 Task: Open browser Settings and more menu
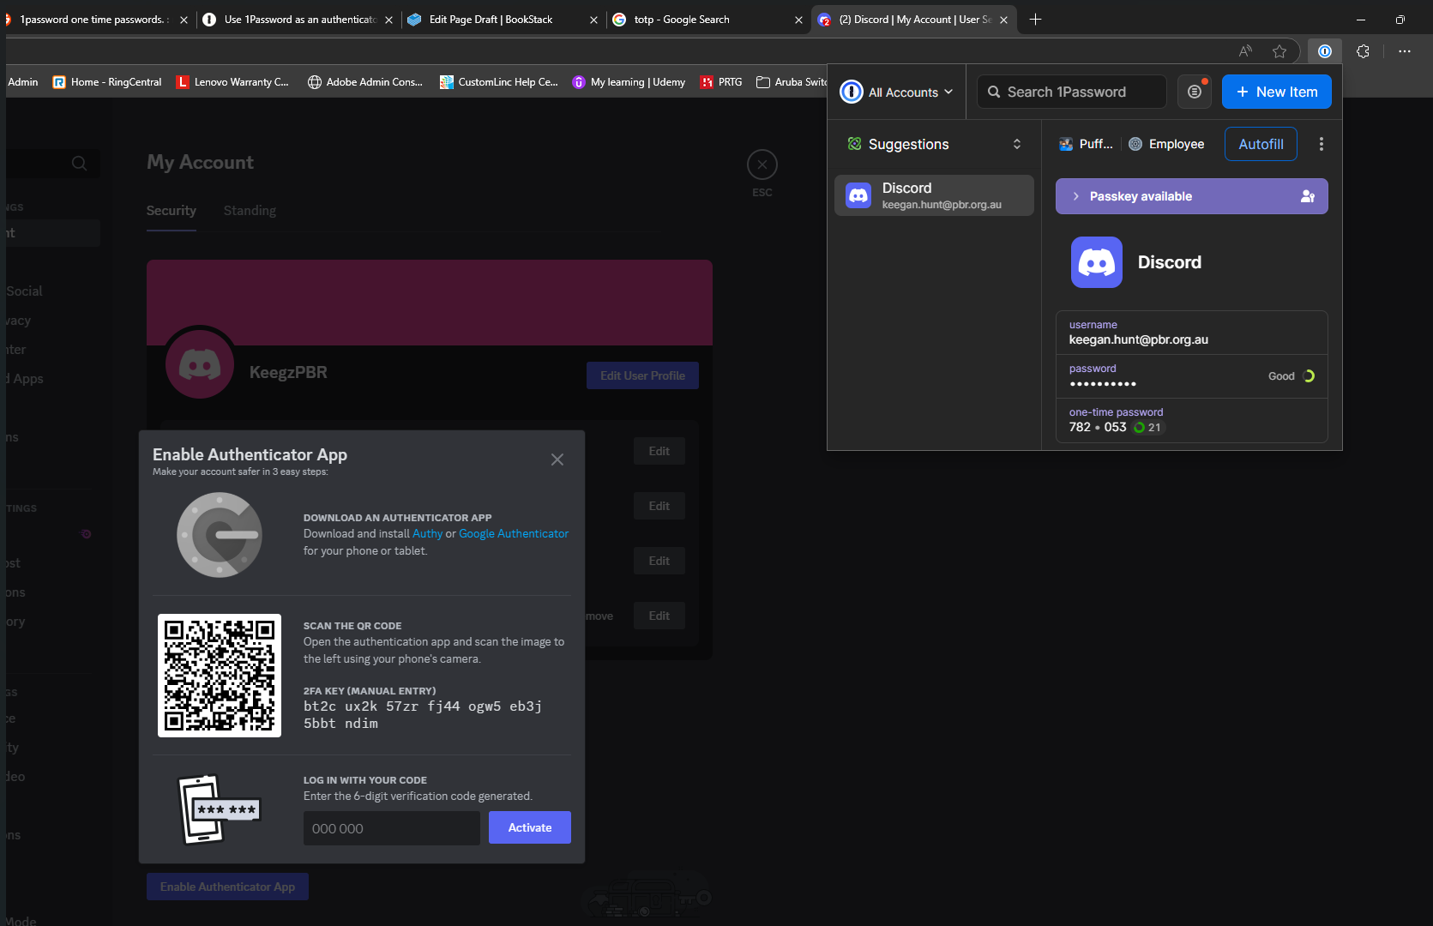[x=1404, y=51]
